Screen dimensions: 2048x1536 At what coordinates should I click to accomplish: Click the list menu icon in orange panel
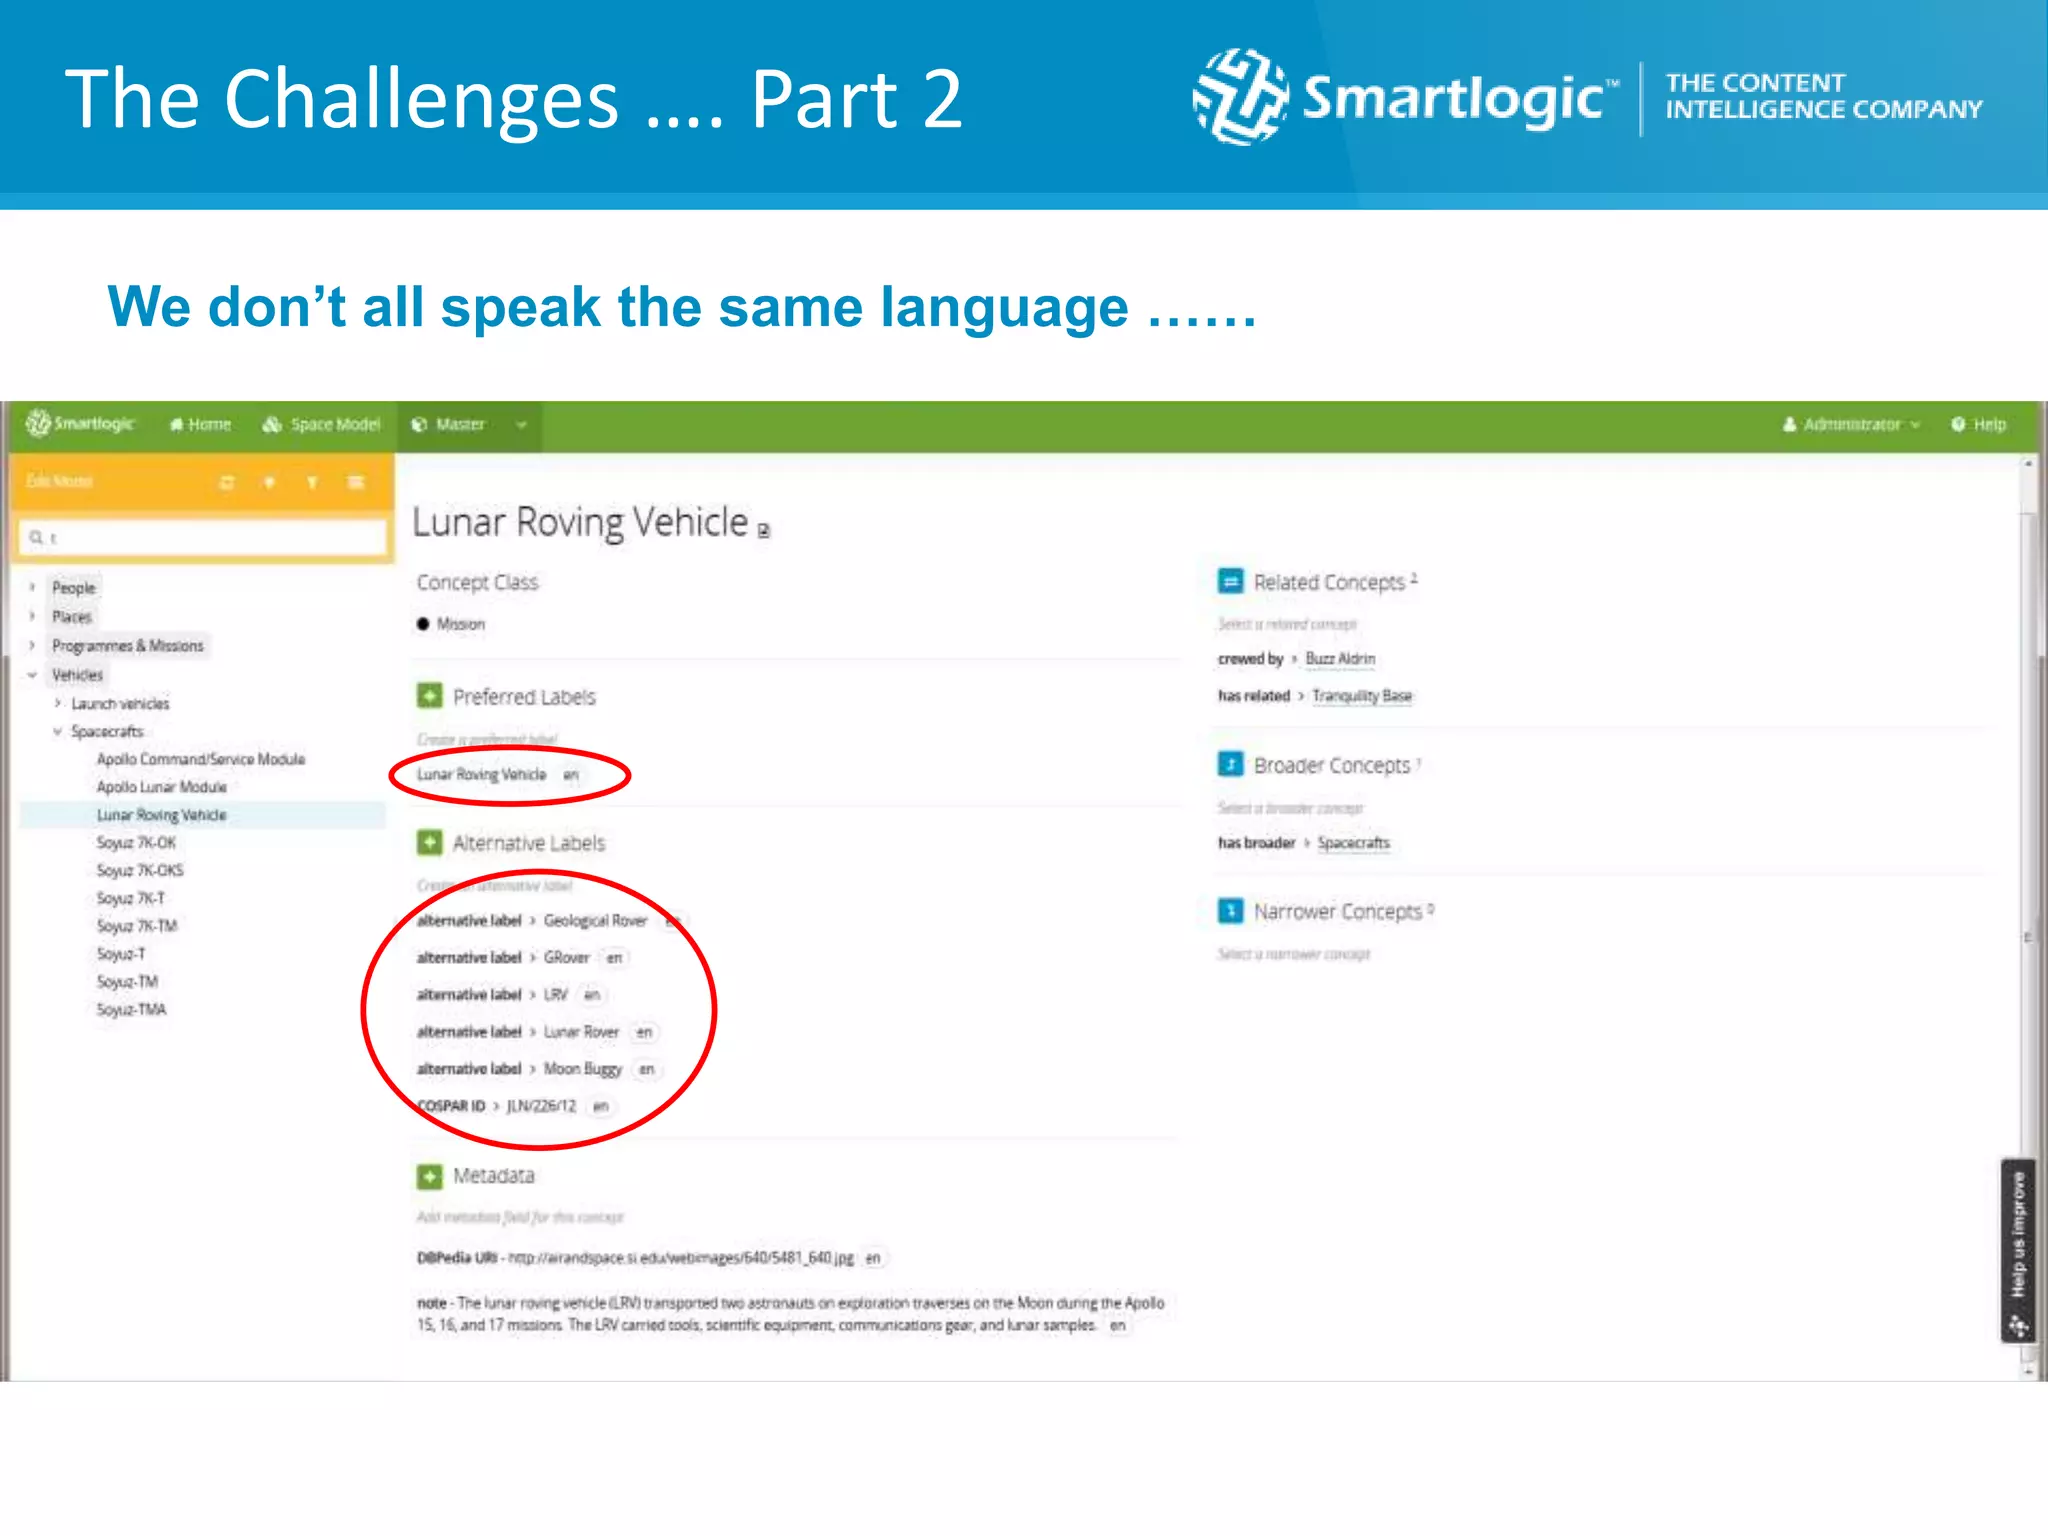(355, 483)
